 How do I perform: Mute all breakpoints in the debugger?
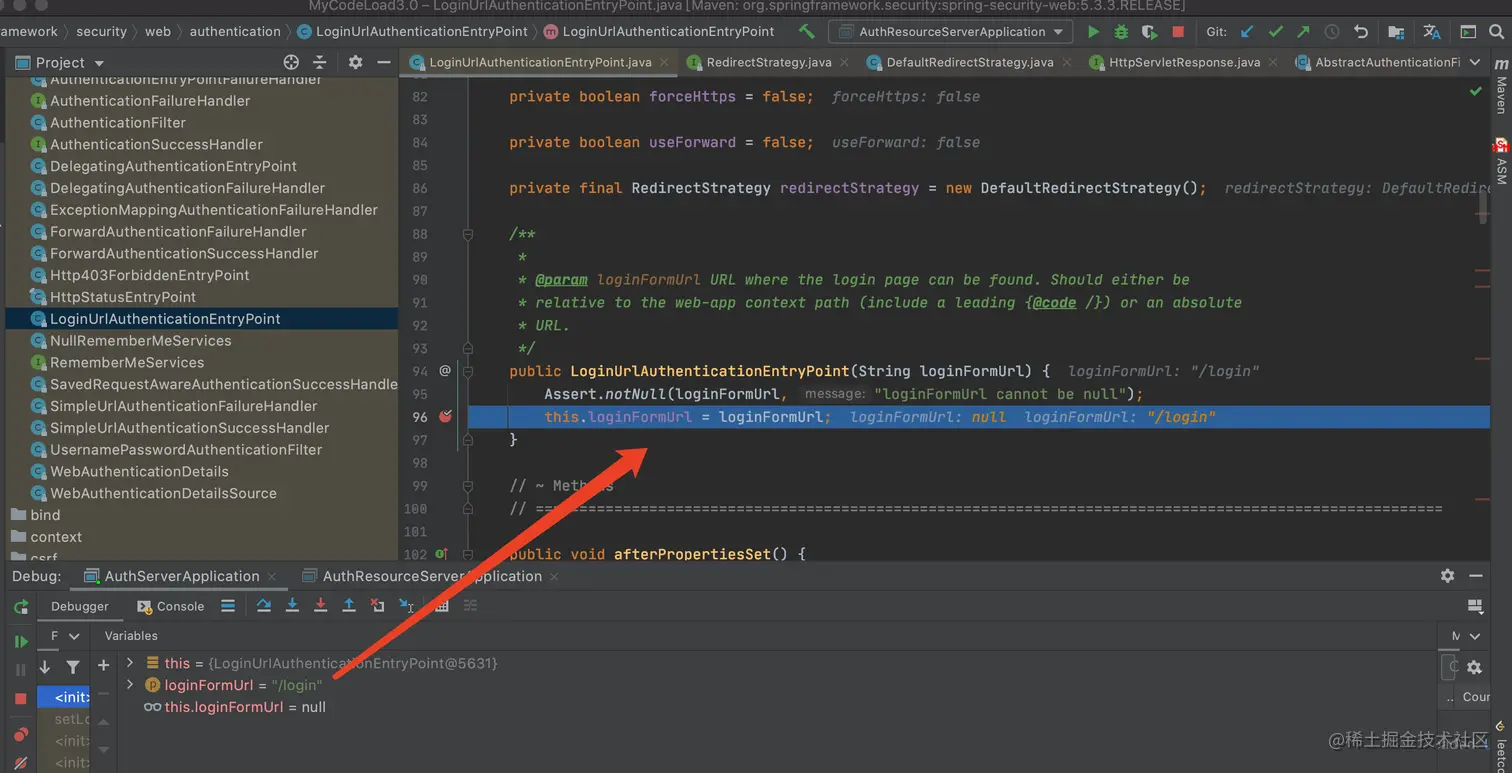tap(20, 762)
